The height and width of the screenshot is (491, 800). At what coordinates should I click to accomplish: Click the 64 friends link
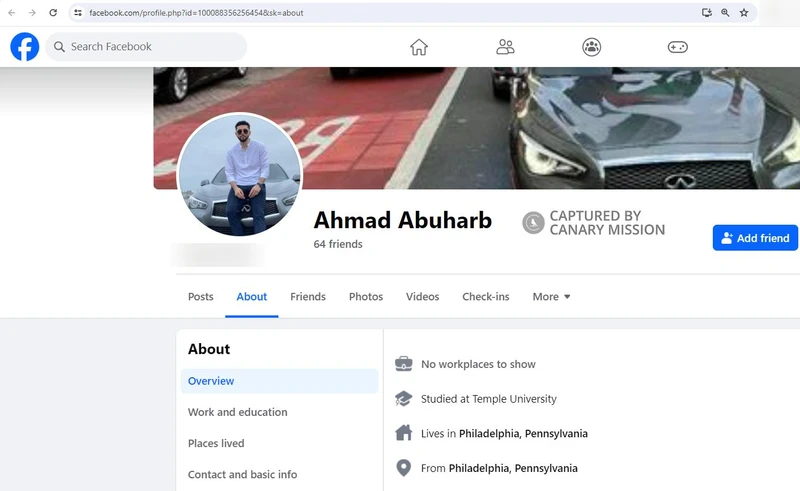coord(338,244)
